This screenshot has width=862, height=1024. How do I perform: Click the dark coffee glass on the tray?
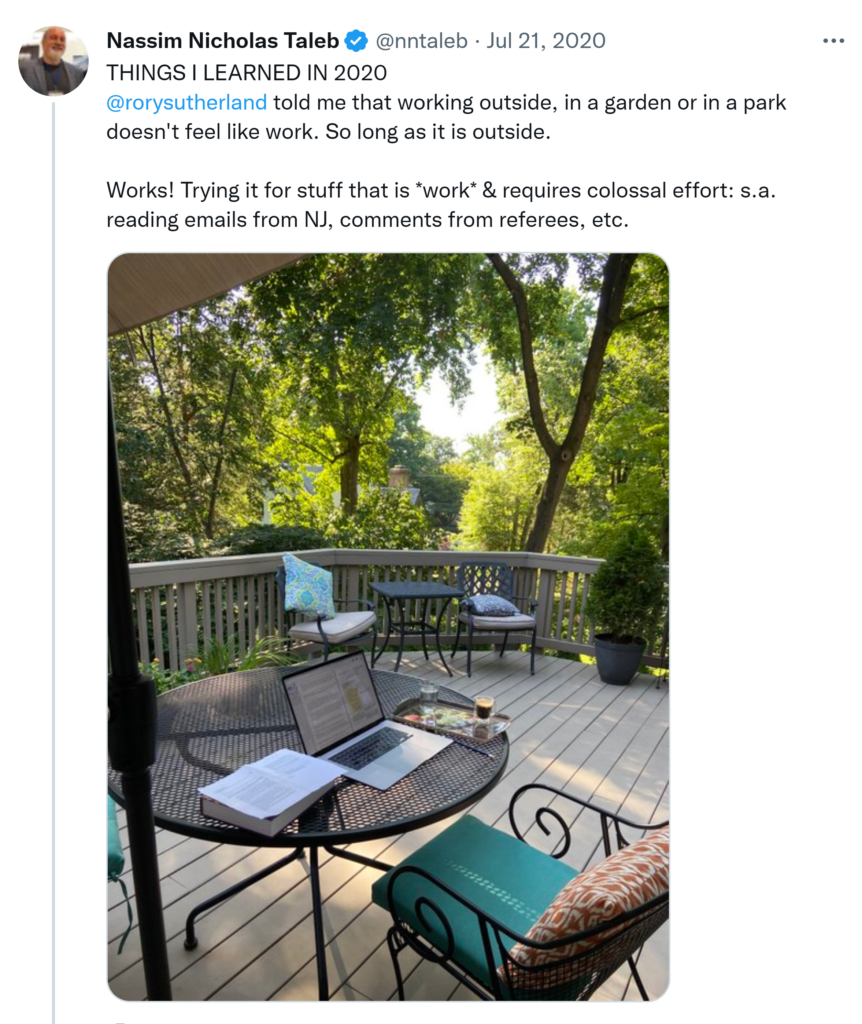[x=484, y=708]
